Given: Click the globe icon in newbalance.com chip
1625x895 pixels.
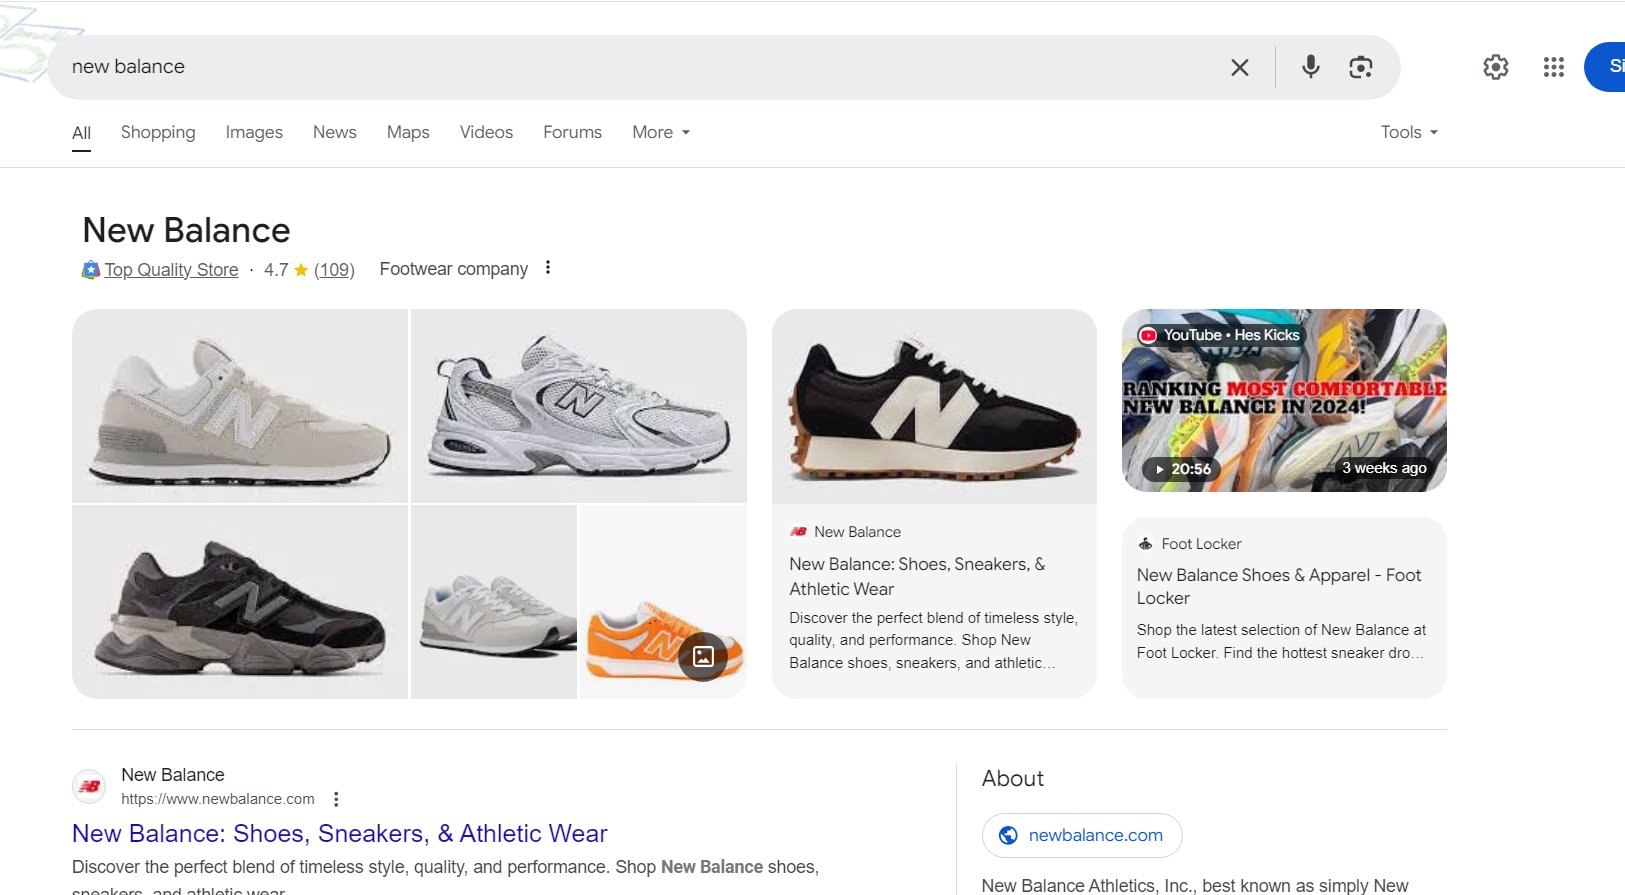Looking at the screenshot, I should pos(1008,836).
